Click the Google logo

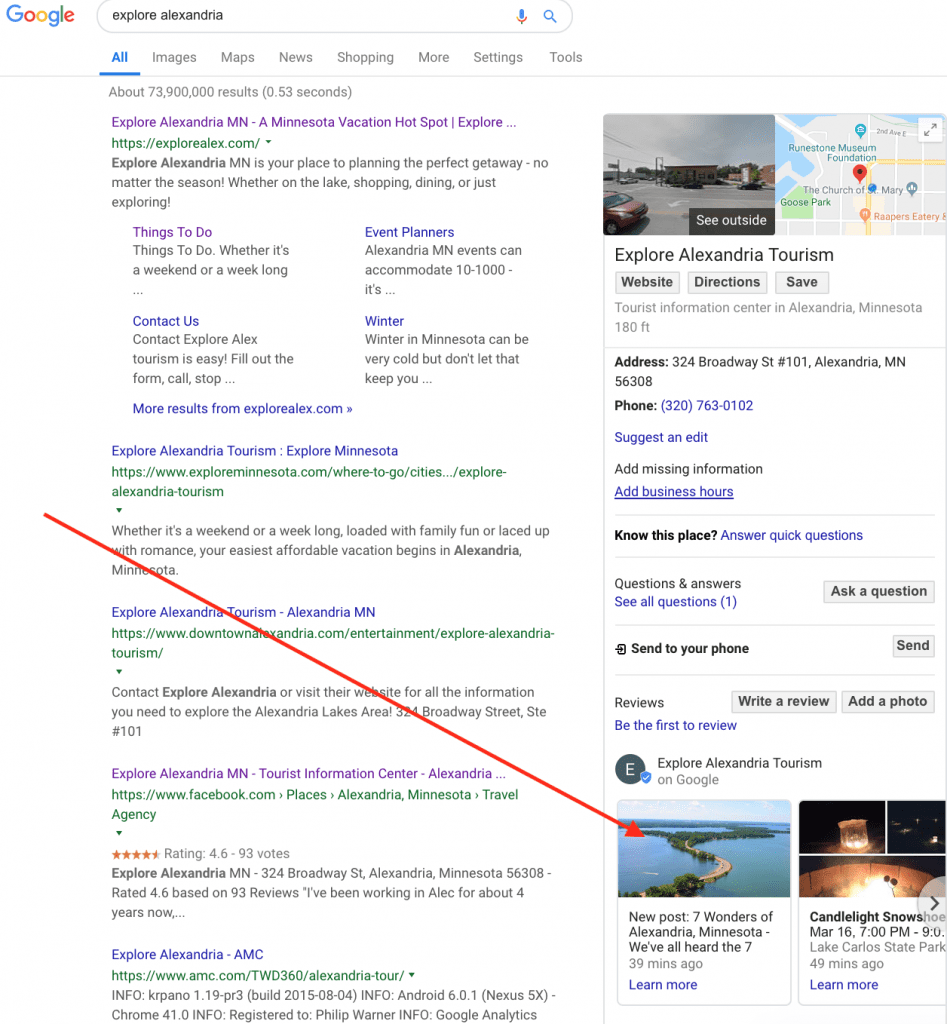click(40, 14)
